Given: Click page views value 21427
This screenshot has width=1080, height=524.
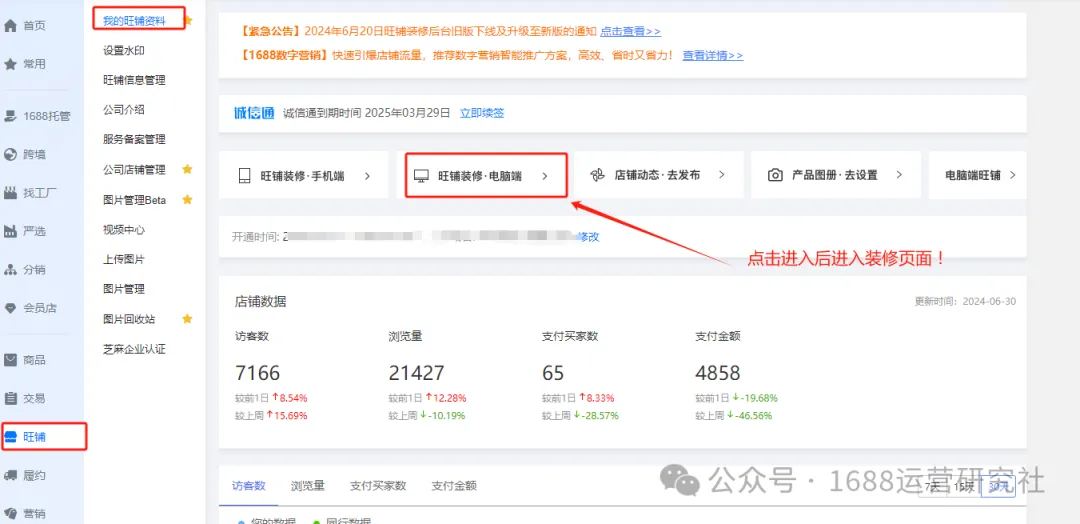Looking at the screenshot, I should click(416, 373).
